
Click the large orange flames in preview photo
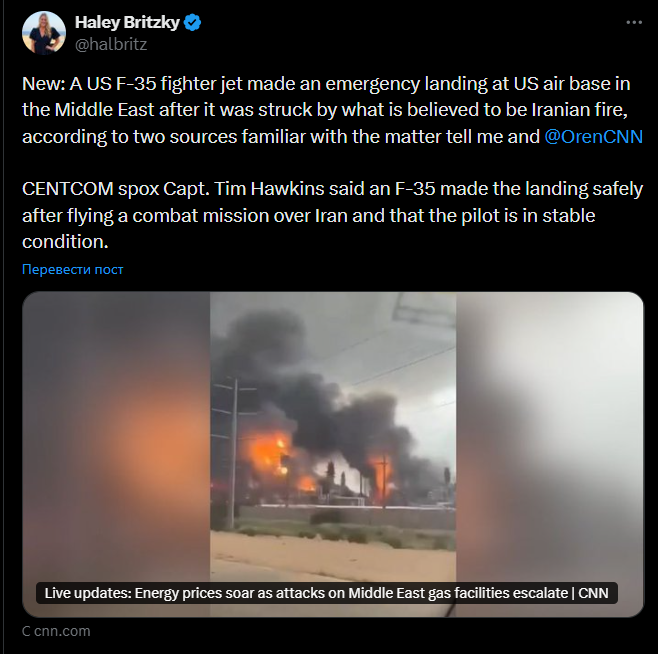(269, 454)
